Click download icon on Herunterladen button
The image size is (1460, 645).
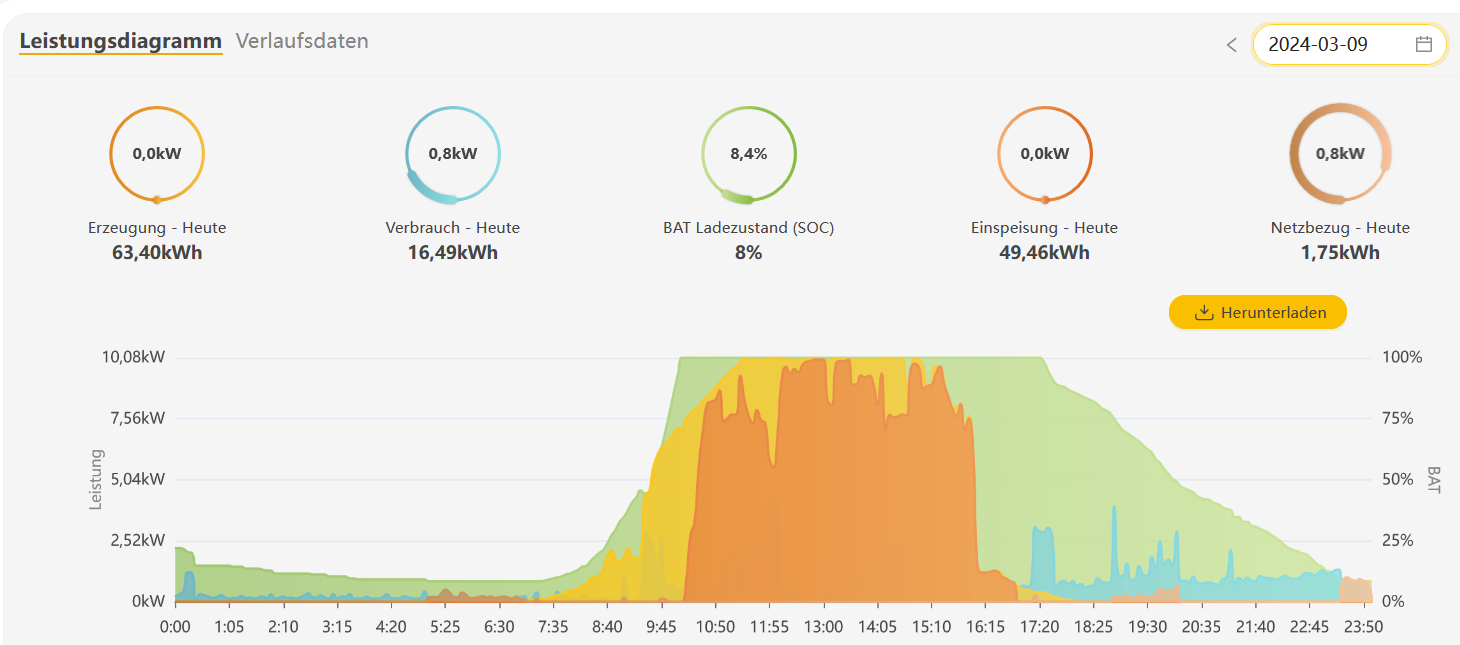pos(1204,313)
